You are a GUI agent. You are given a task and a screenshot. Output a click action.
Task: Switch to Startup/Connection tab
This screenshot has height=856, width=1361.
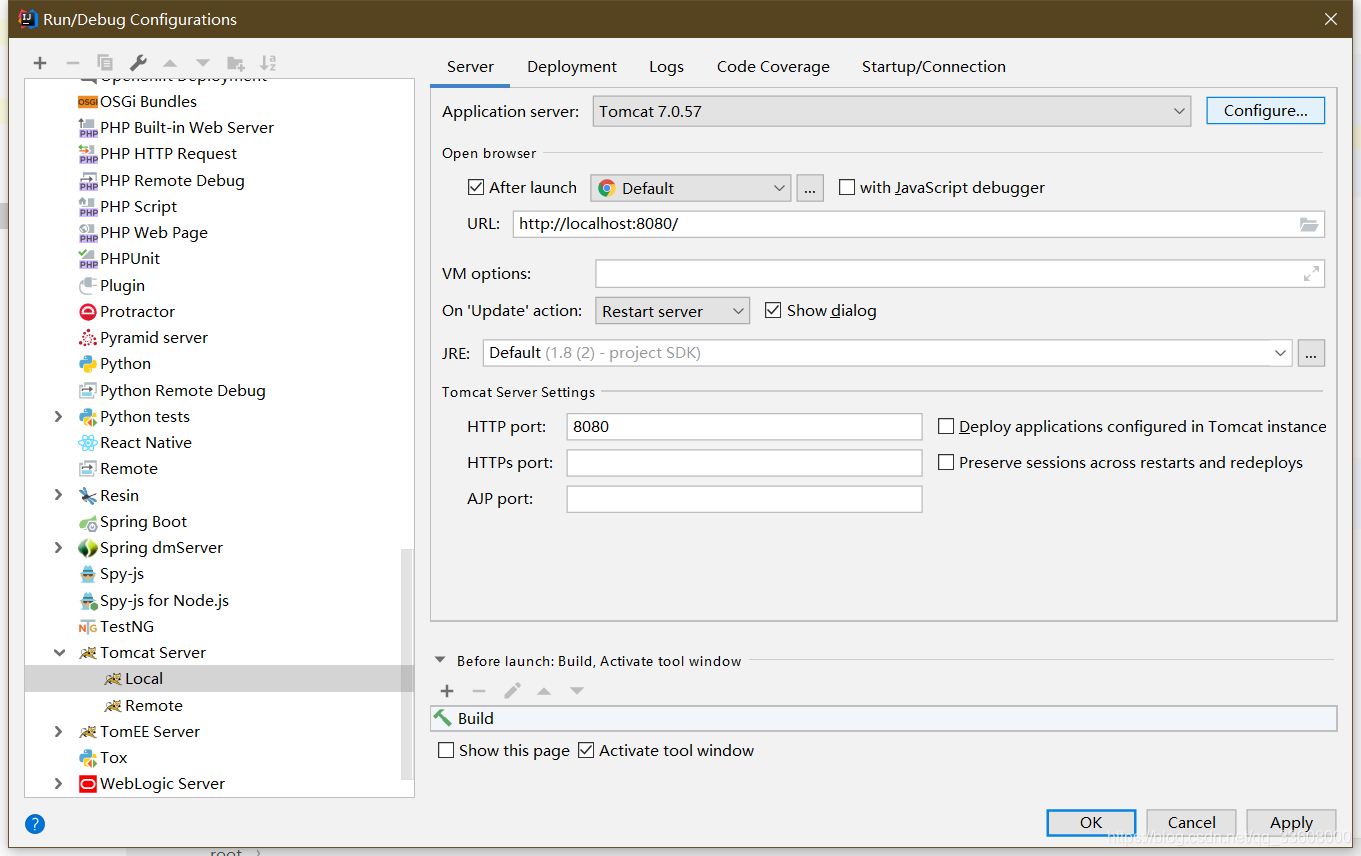point(934,67)
